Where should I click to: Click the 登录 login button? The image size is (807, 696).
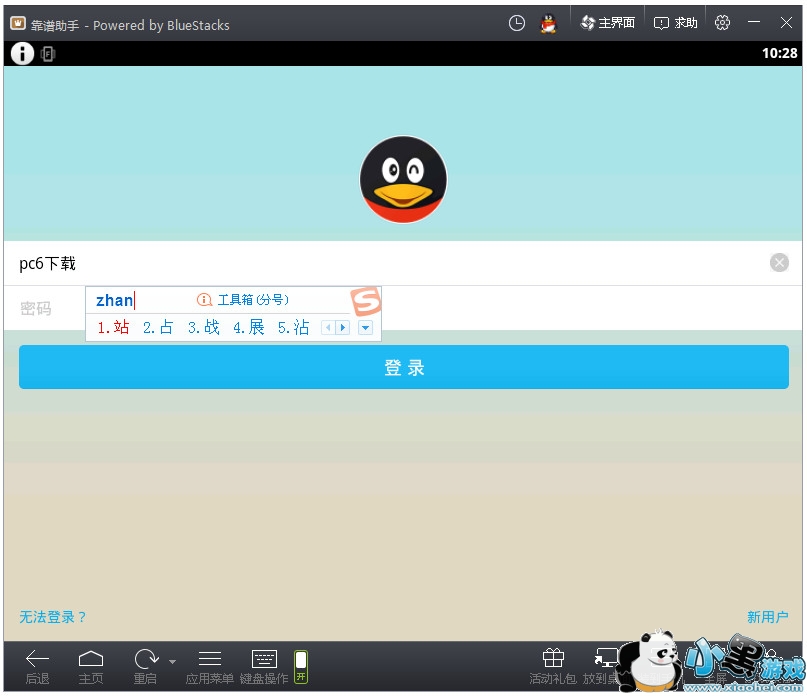pos(404,367)
